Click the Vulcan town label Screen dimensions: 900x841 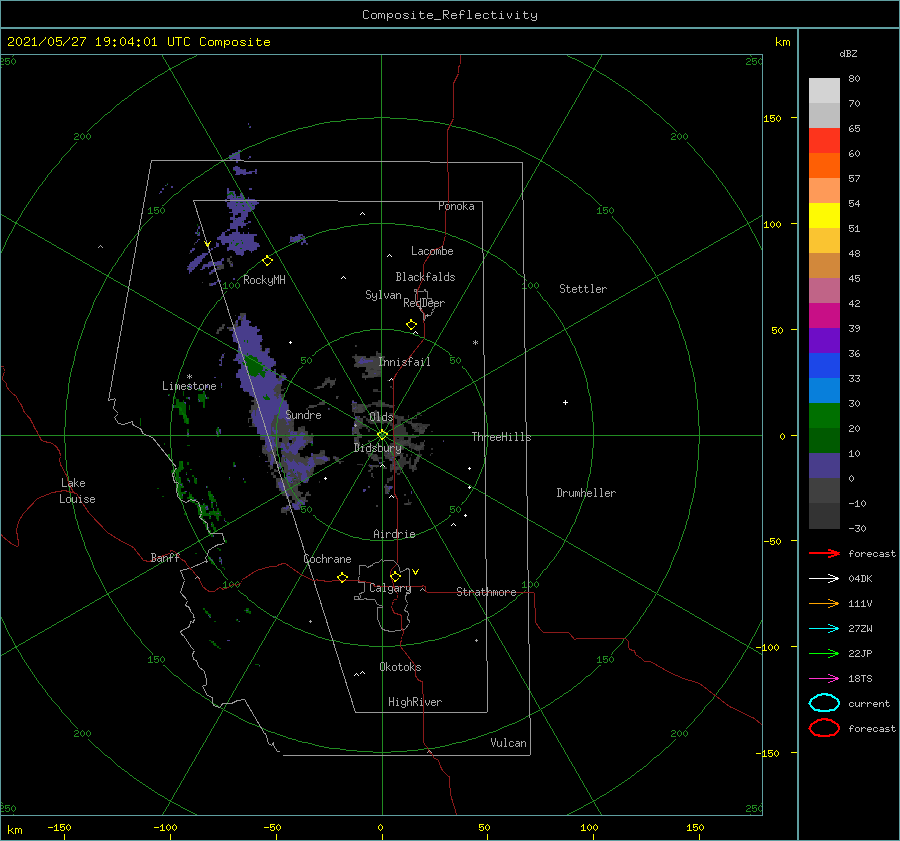[x=509, y=743]
